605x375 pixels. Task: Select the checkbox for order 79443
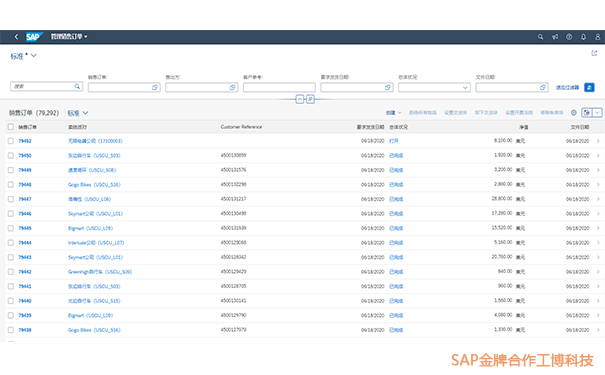coord(11,257)
